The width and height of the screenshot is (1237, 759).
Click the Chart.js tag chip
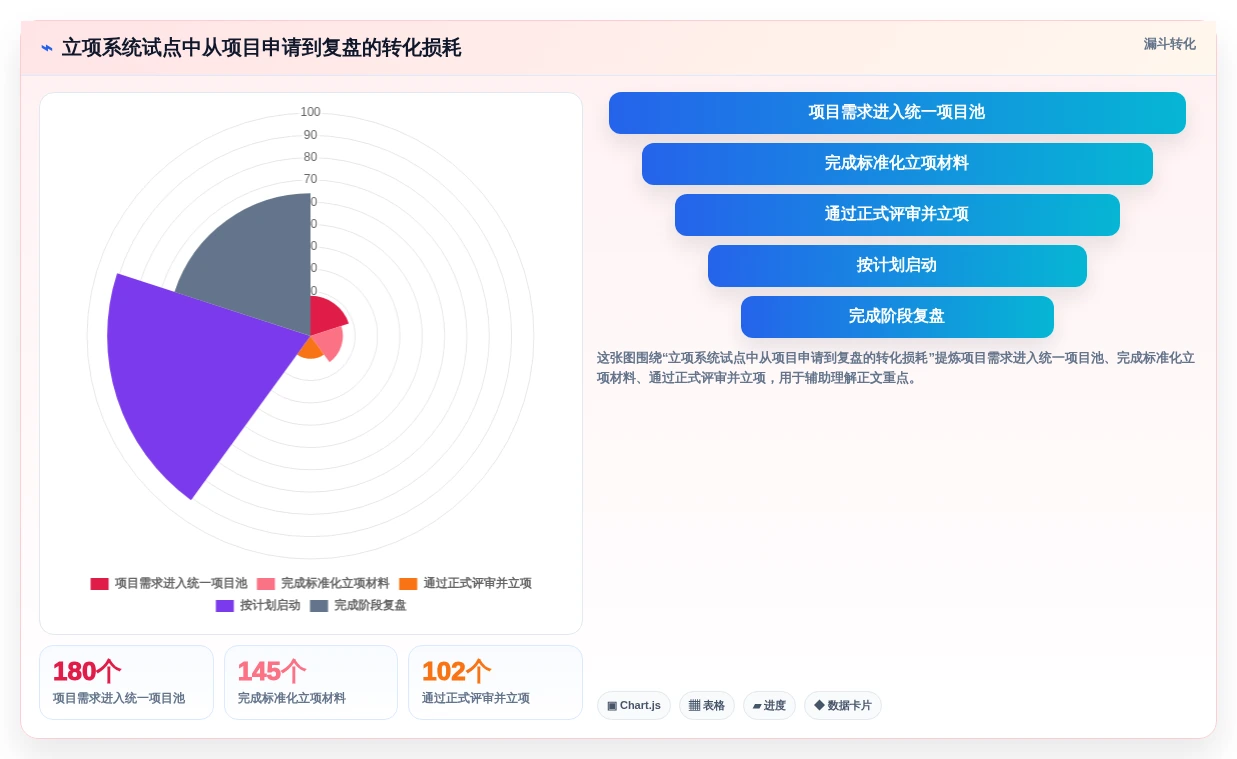click(x=634, y=706)
